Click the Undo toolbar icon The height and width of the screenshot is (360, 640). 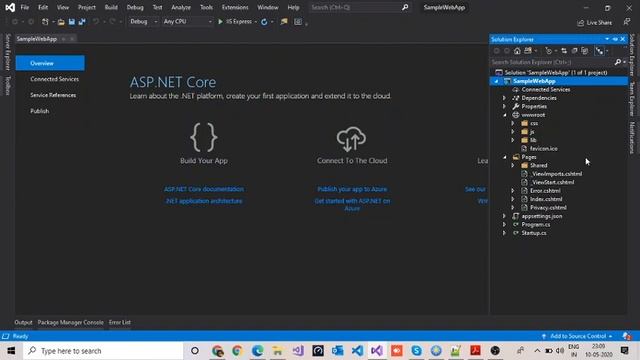pyautogui.click(x=96, y=22)
